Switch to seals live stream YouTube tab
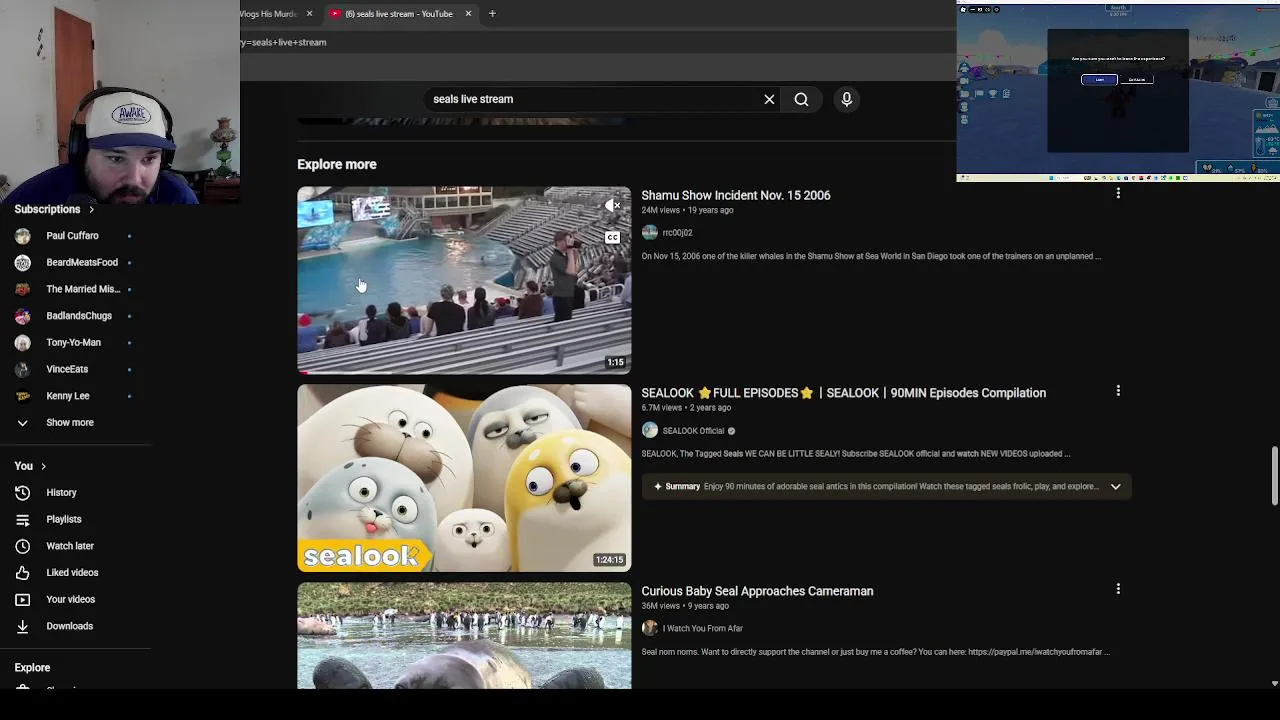1280x720 pixels. click(x=398, y=14)
